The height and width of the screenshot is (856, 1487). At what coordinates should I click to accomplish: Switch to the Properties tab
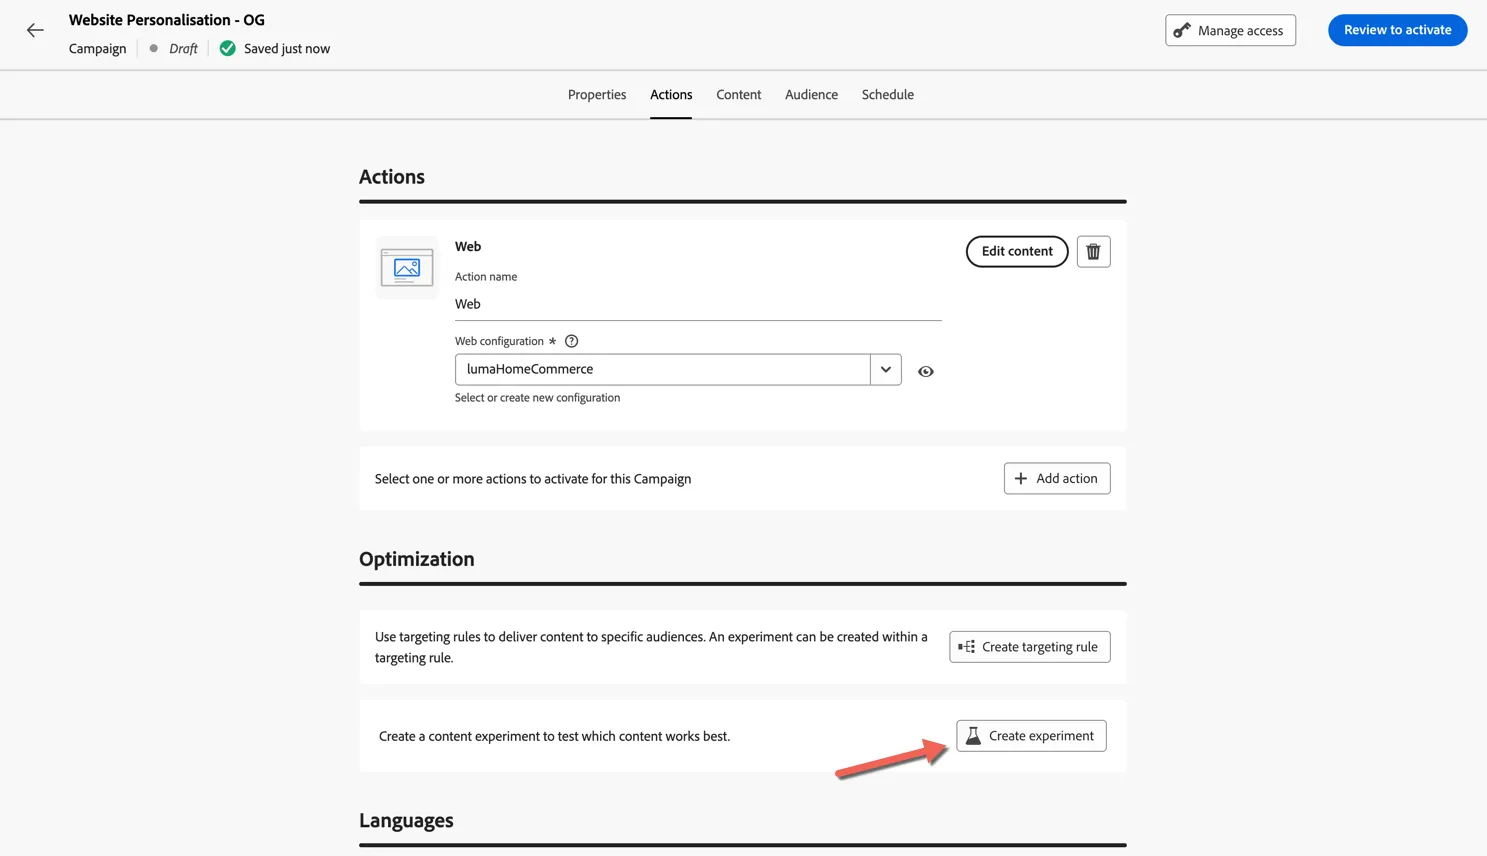[597, 94]
